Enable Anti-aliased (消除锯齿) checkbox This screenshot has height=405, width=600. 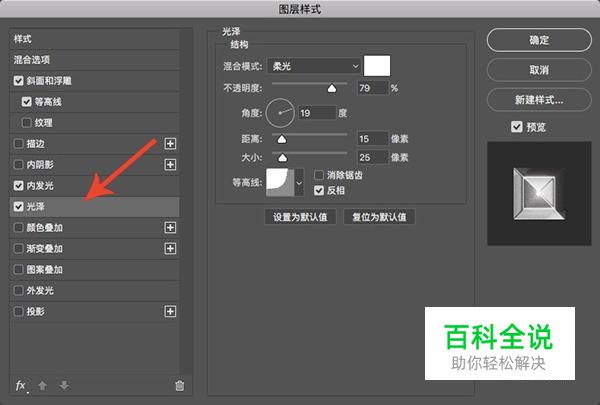(x=319, y=175)
